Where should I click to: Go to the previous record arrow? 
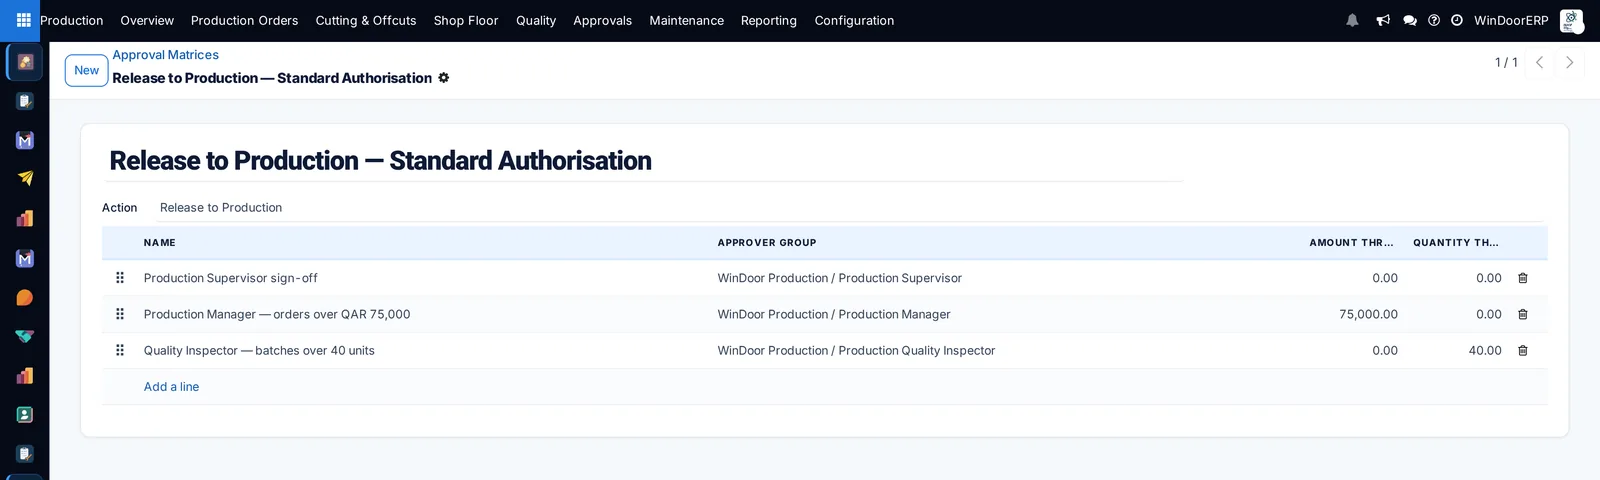[x=1540, y=62]
